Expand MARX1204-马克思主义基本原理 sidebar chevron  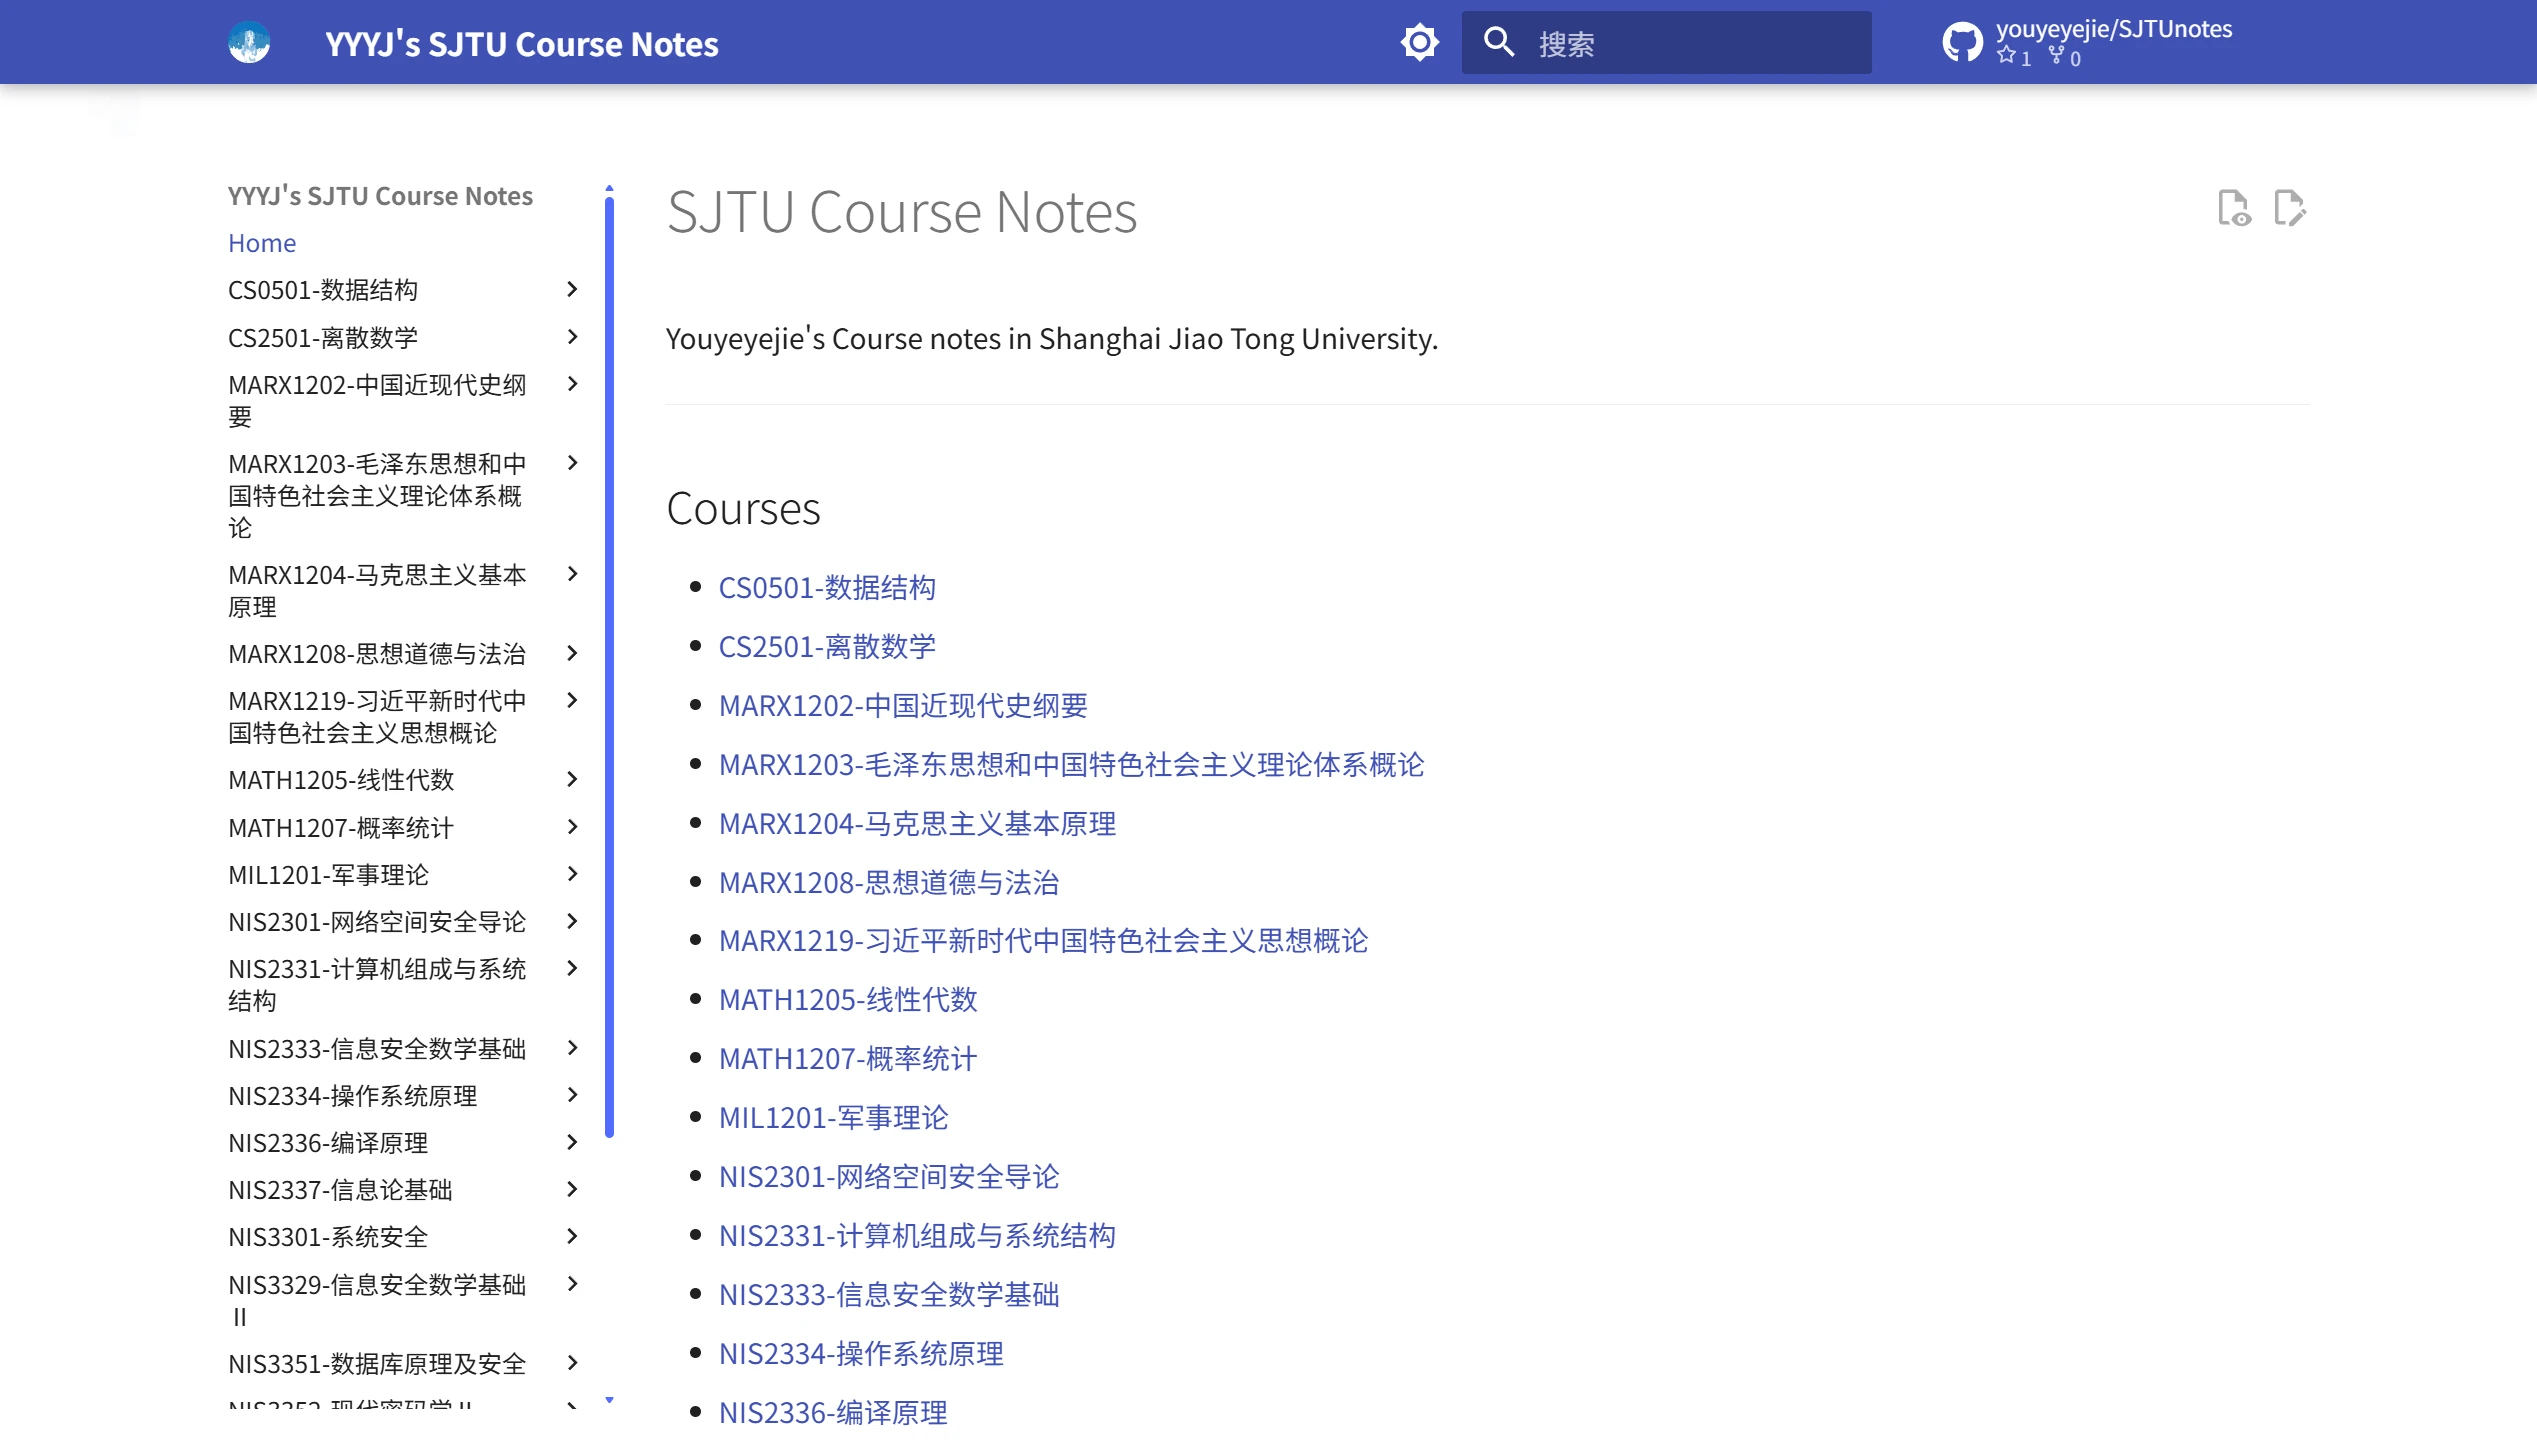click(x=572, y=574)
